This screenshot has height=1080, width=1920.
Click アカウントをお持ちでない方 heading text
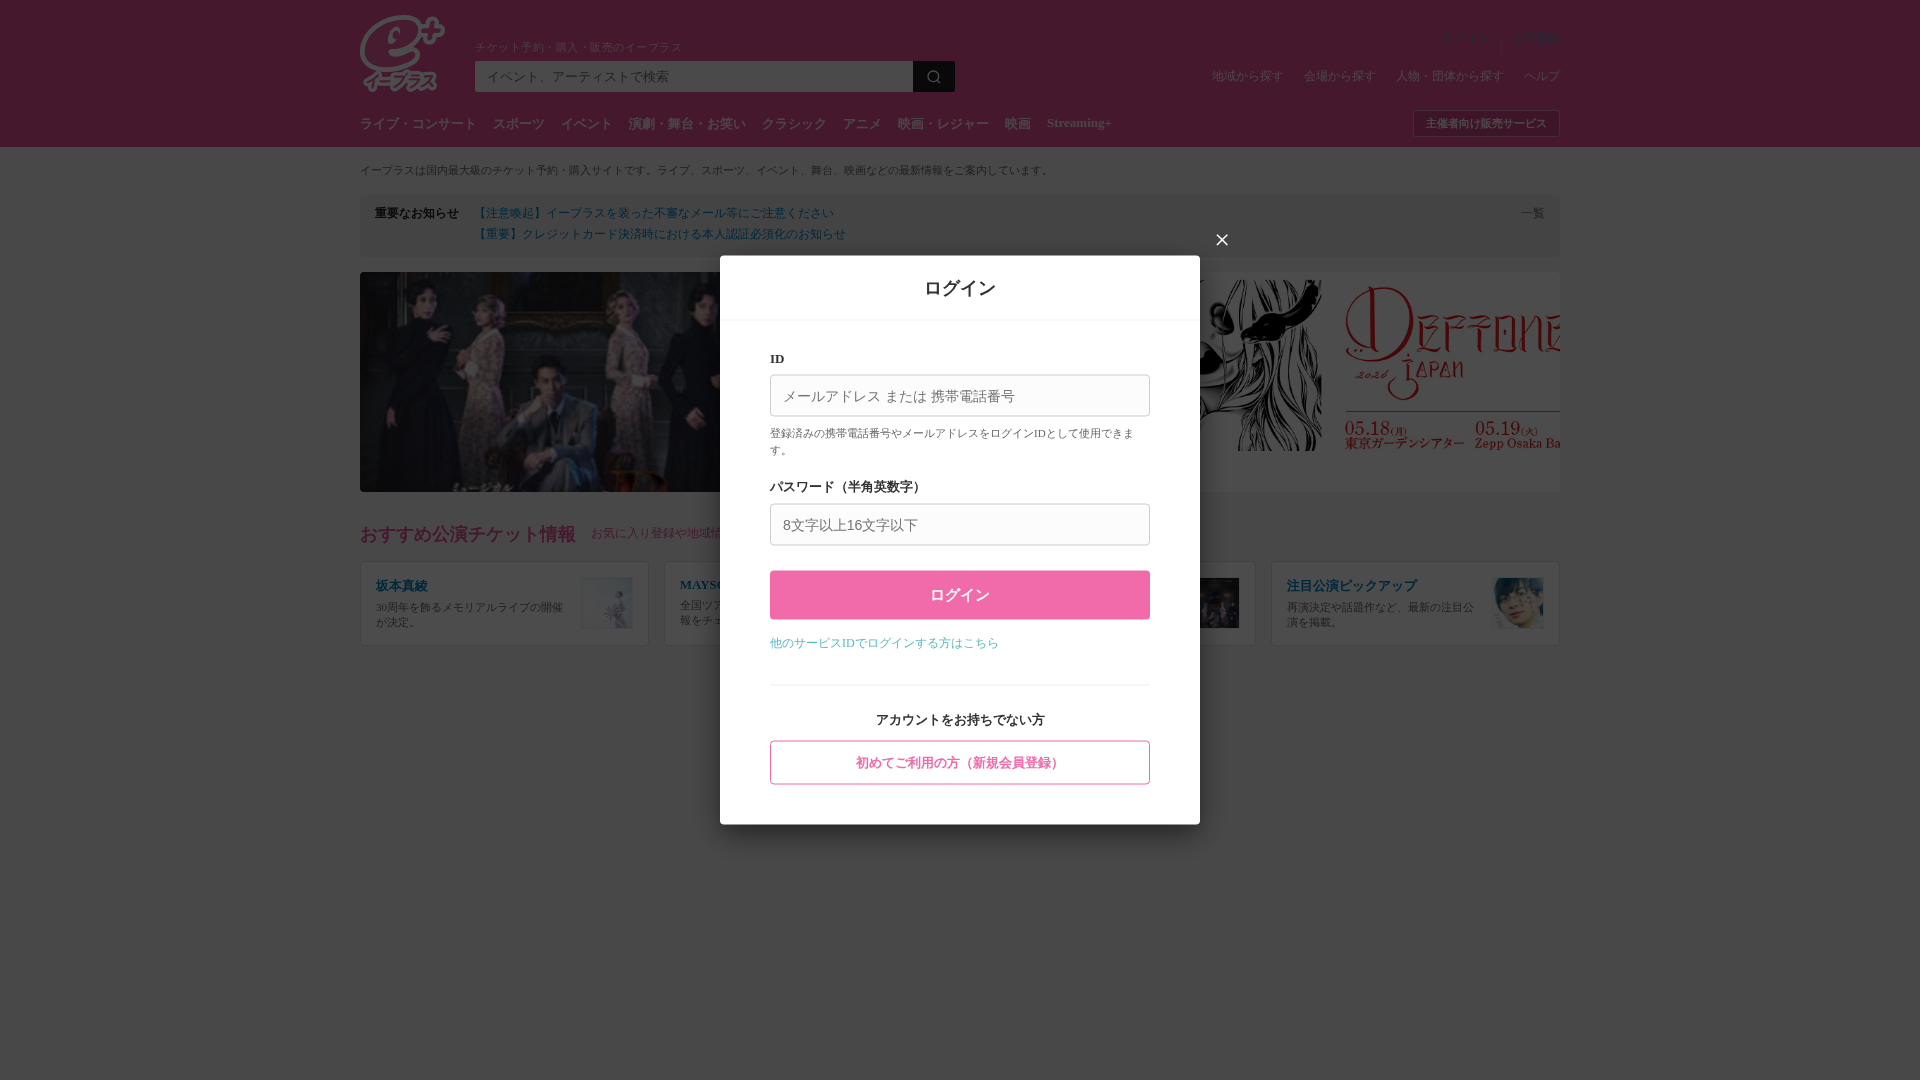click(959, 720)
